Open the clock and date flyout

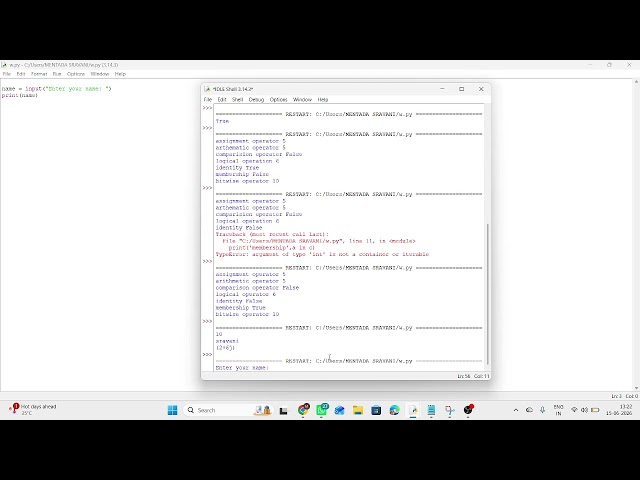tap(619, 410)
